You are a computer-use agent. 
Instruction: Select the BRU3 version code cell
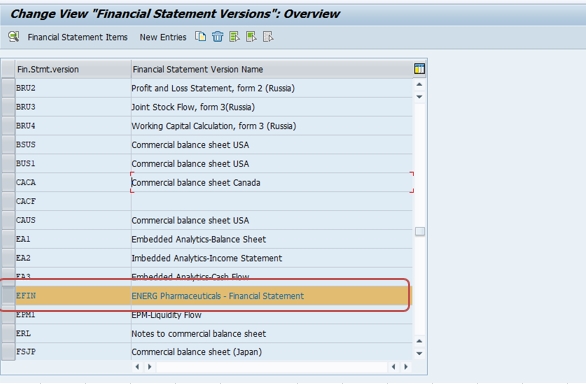point(73,107)
